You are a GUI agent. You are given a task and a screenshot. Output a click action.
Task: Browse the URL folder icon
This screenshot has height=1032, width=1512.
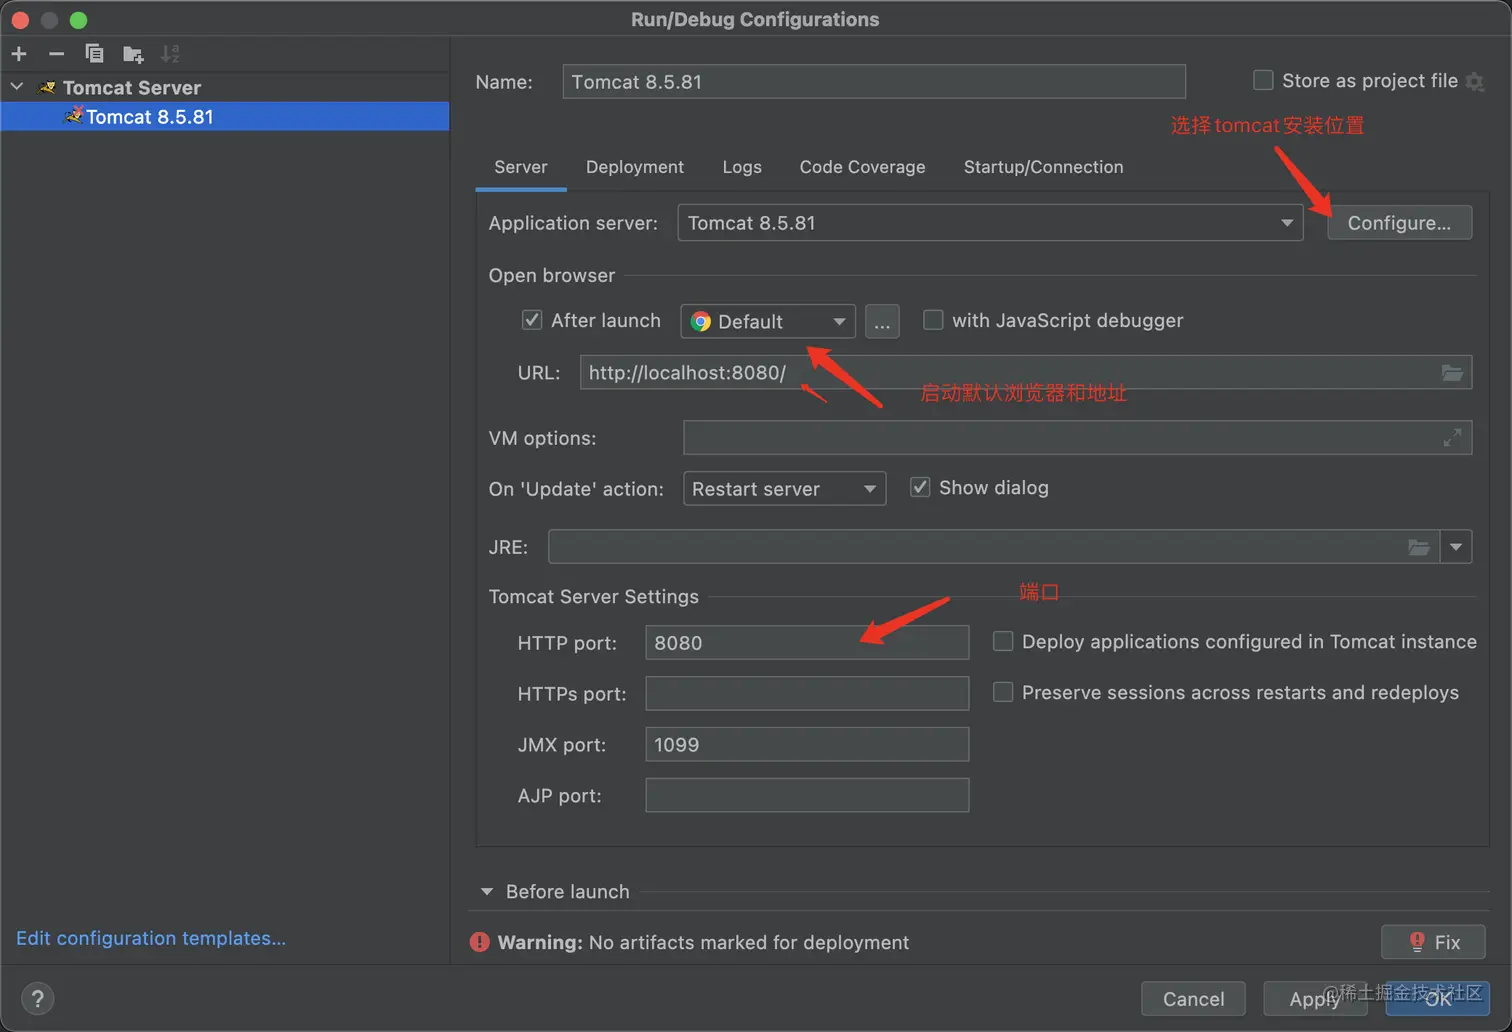1452,373
